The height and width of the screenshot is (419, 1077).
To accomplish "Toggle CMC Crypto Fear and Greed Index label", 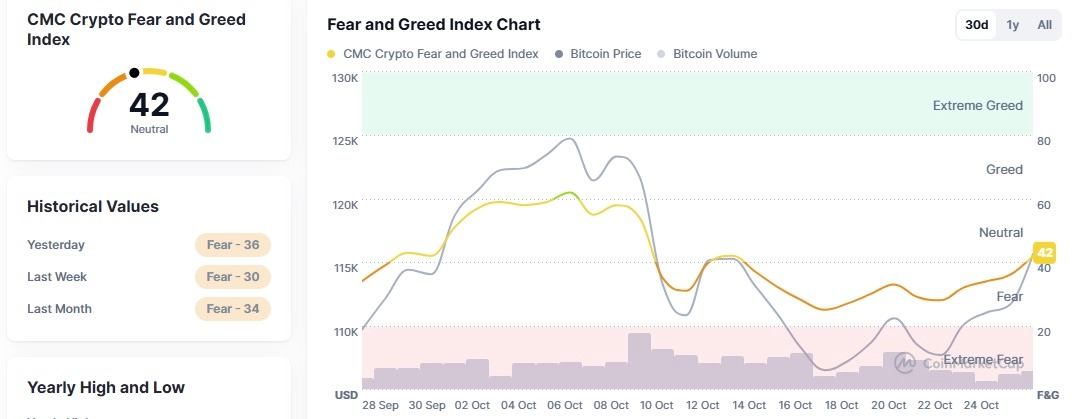I will click(x=440, y=54).
